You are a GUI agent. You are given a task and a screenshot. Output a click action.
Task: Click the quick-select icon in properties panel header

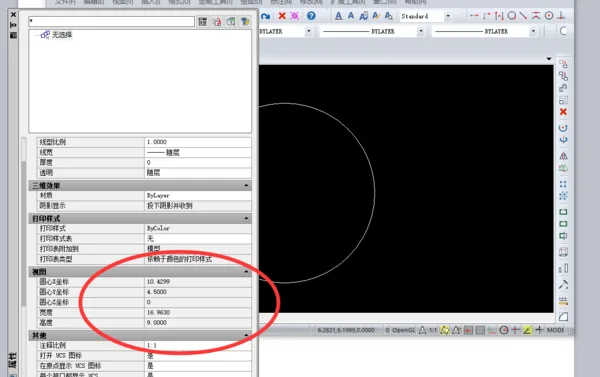point(231,21)
